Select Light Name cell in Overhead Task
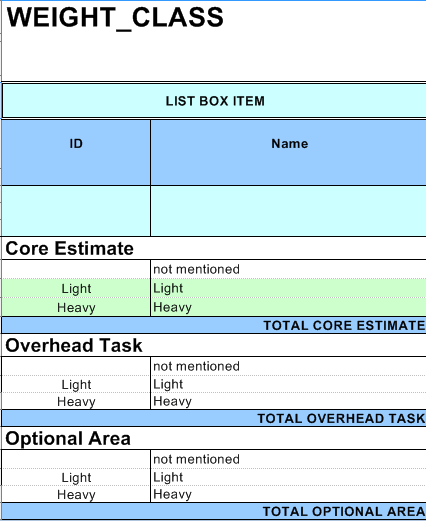The width and height of the screenshot is (426, 521). [x=289, y=384]
